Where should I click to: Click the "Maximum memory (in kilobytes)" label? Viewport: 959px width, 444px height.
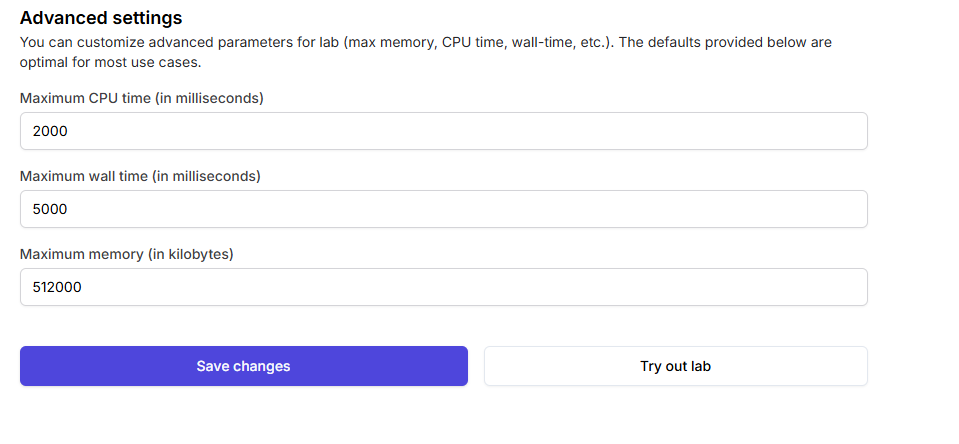pyautogui.click(x=126, y=254)
